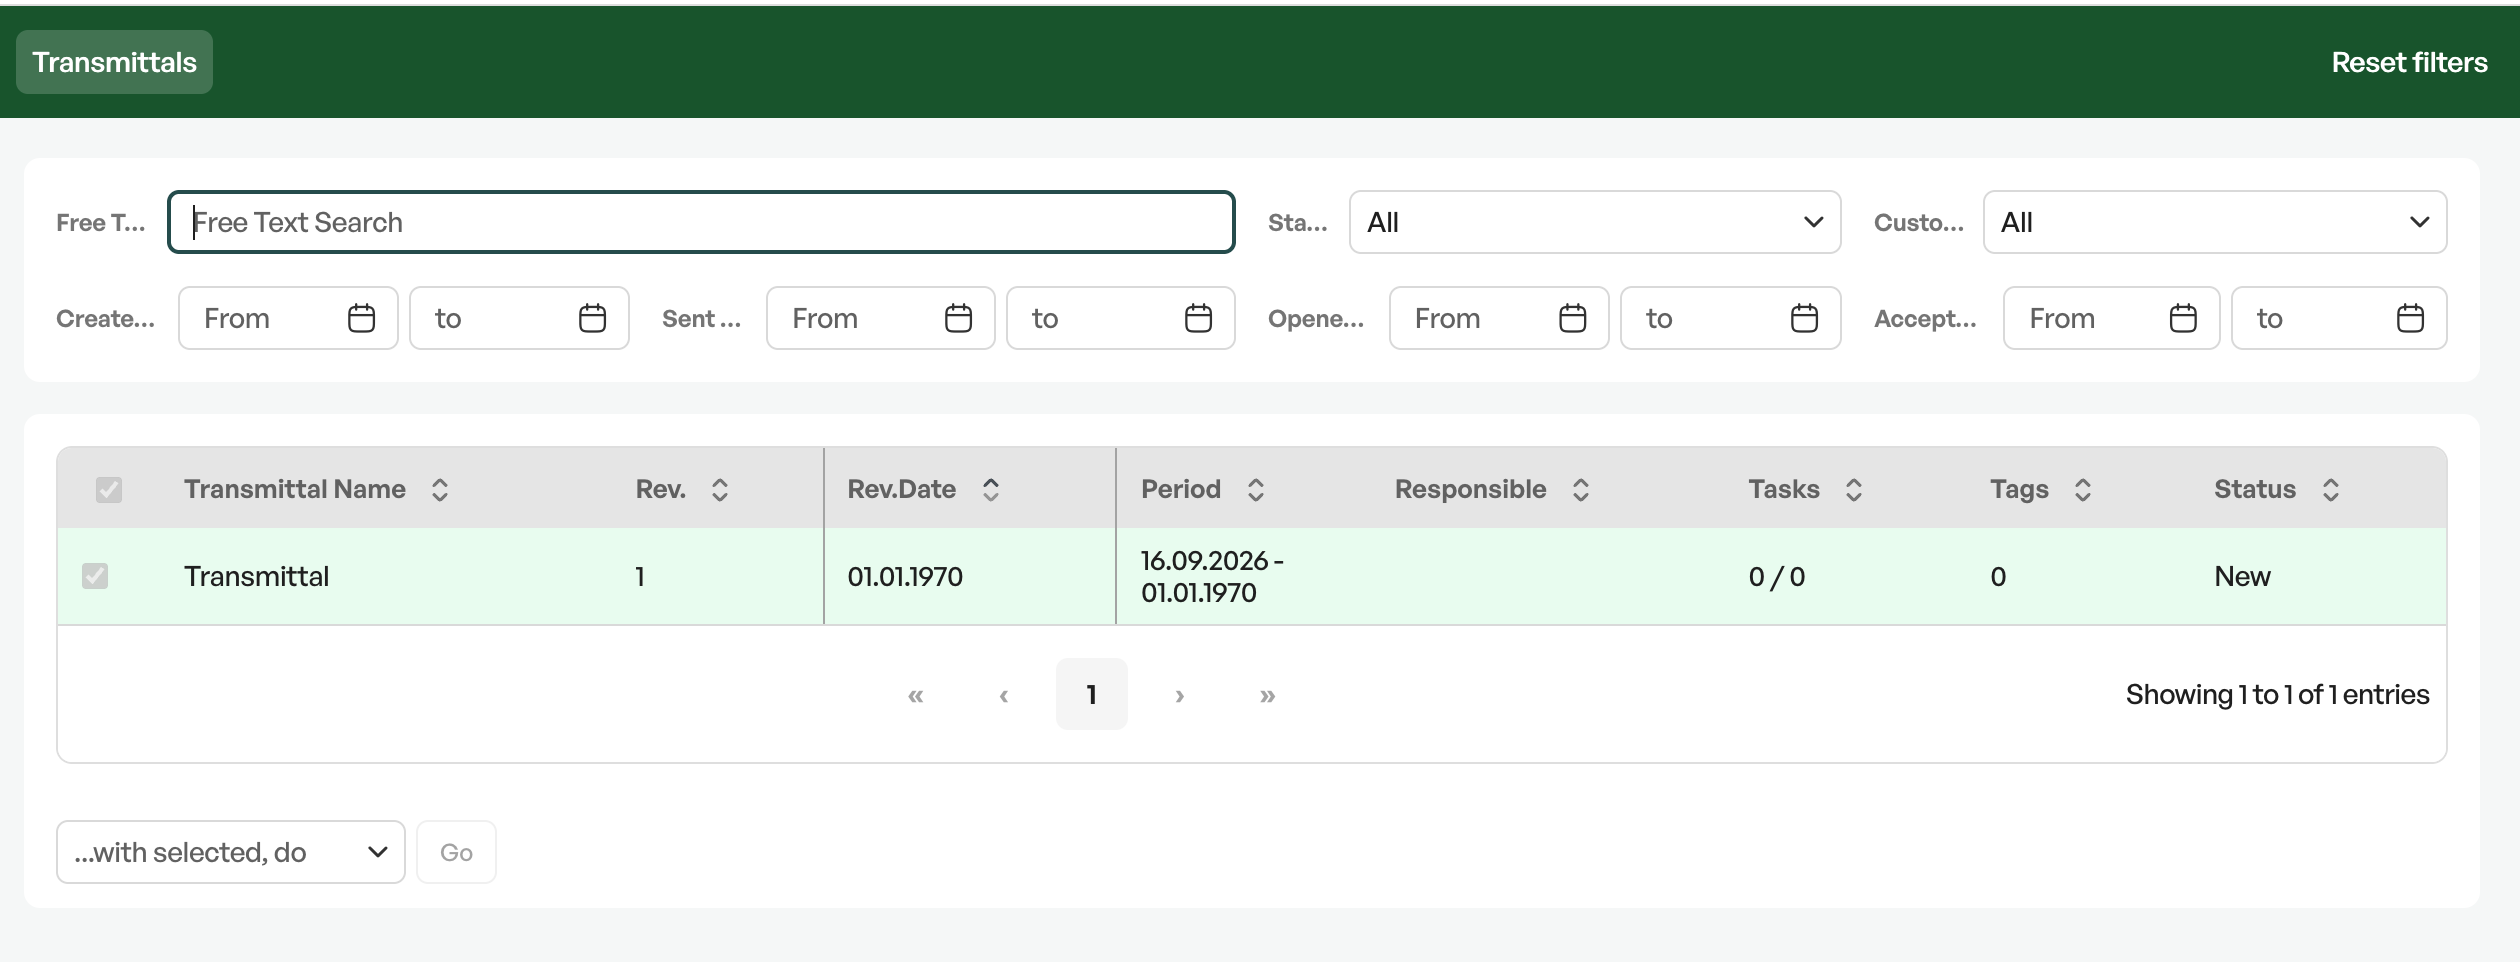Screen dimensions: 2520x962
Task: Open calendar for Created From date
Action: coord(361,318)
